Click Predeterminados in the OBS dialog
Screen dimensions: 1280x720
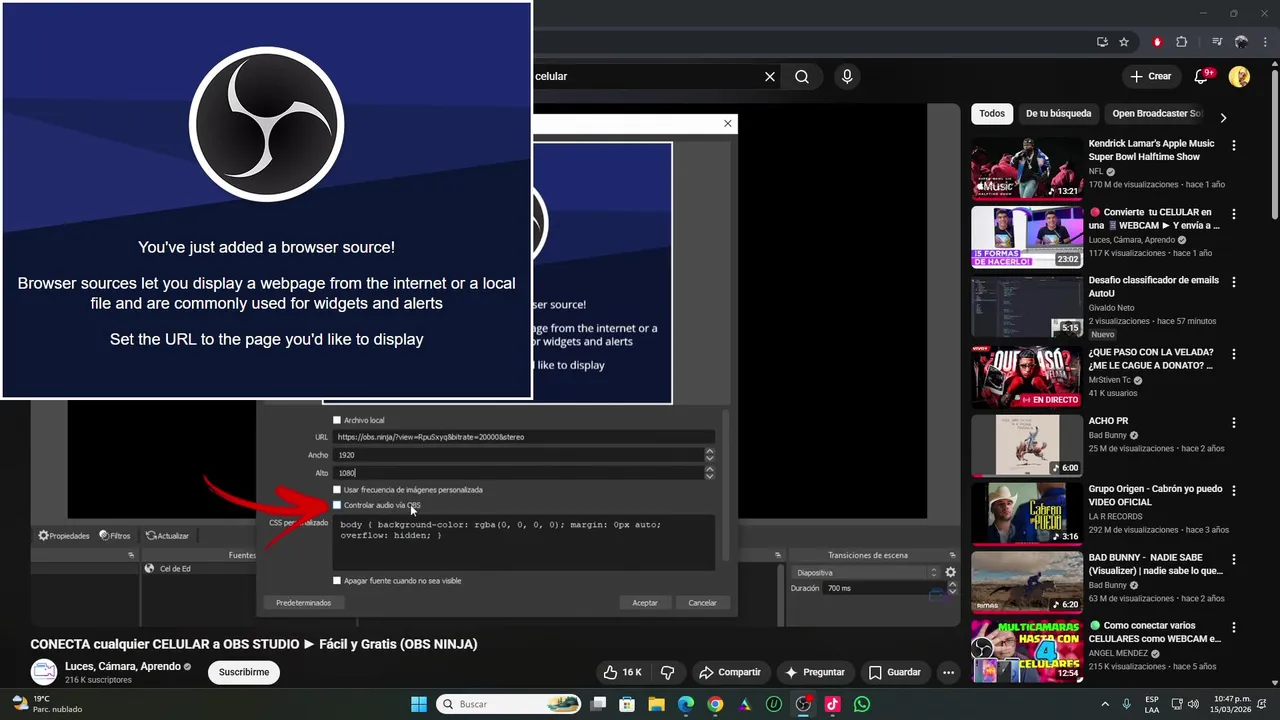tap(303, 603)
